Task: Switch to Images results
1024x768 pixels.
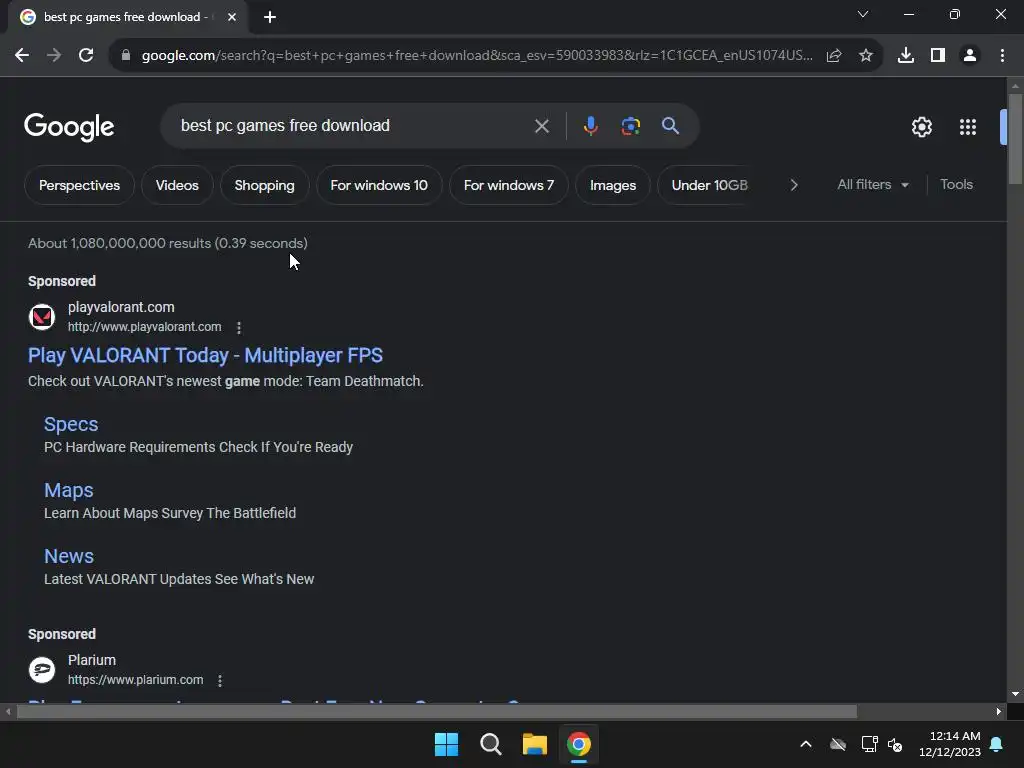Action: pos(613,185)
